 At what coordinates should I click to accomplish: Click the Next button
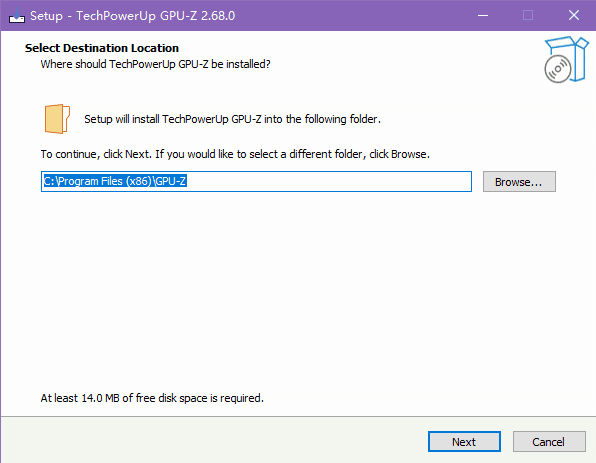pos(464,441)
